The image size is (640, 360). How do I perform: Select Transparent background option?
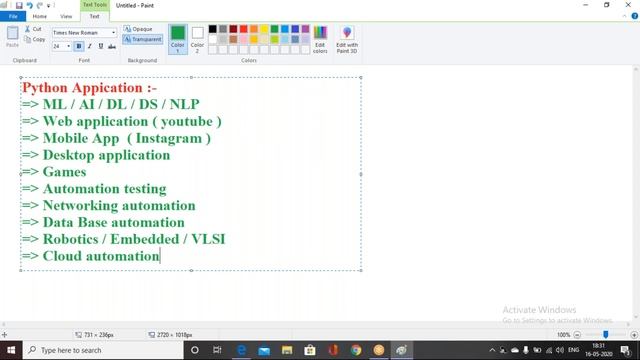[142, 39]
